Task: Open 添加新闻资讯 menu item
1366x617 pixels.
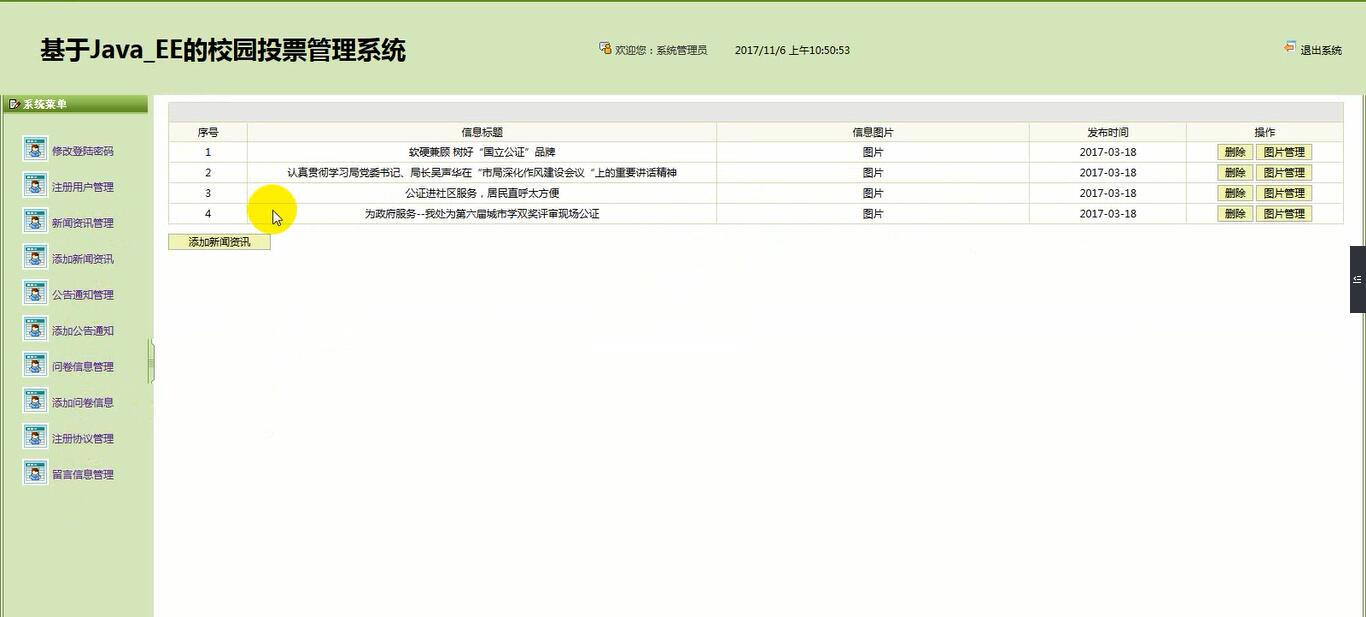Action: click(x=83, y=259)
